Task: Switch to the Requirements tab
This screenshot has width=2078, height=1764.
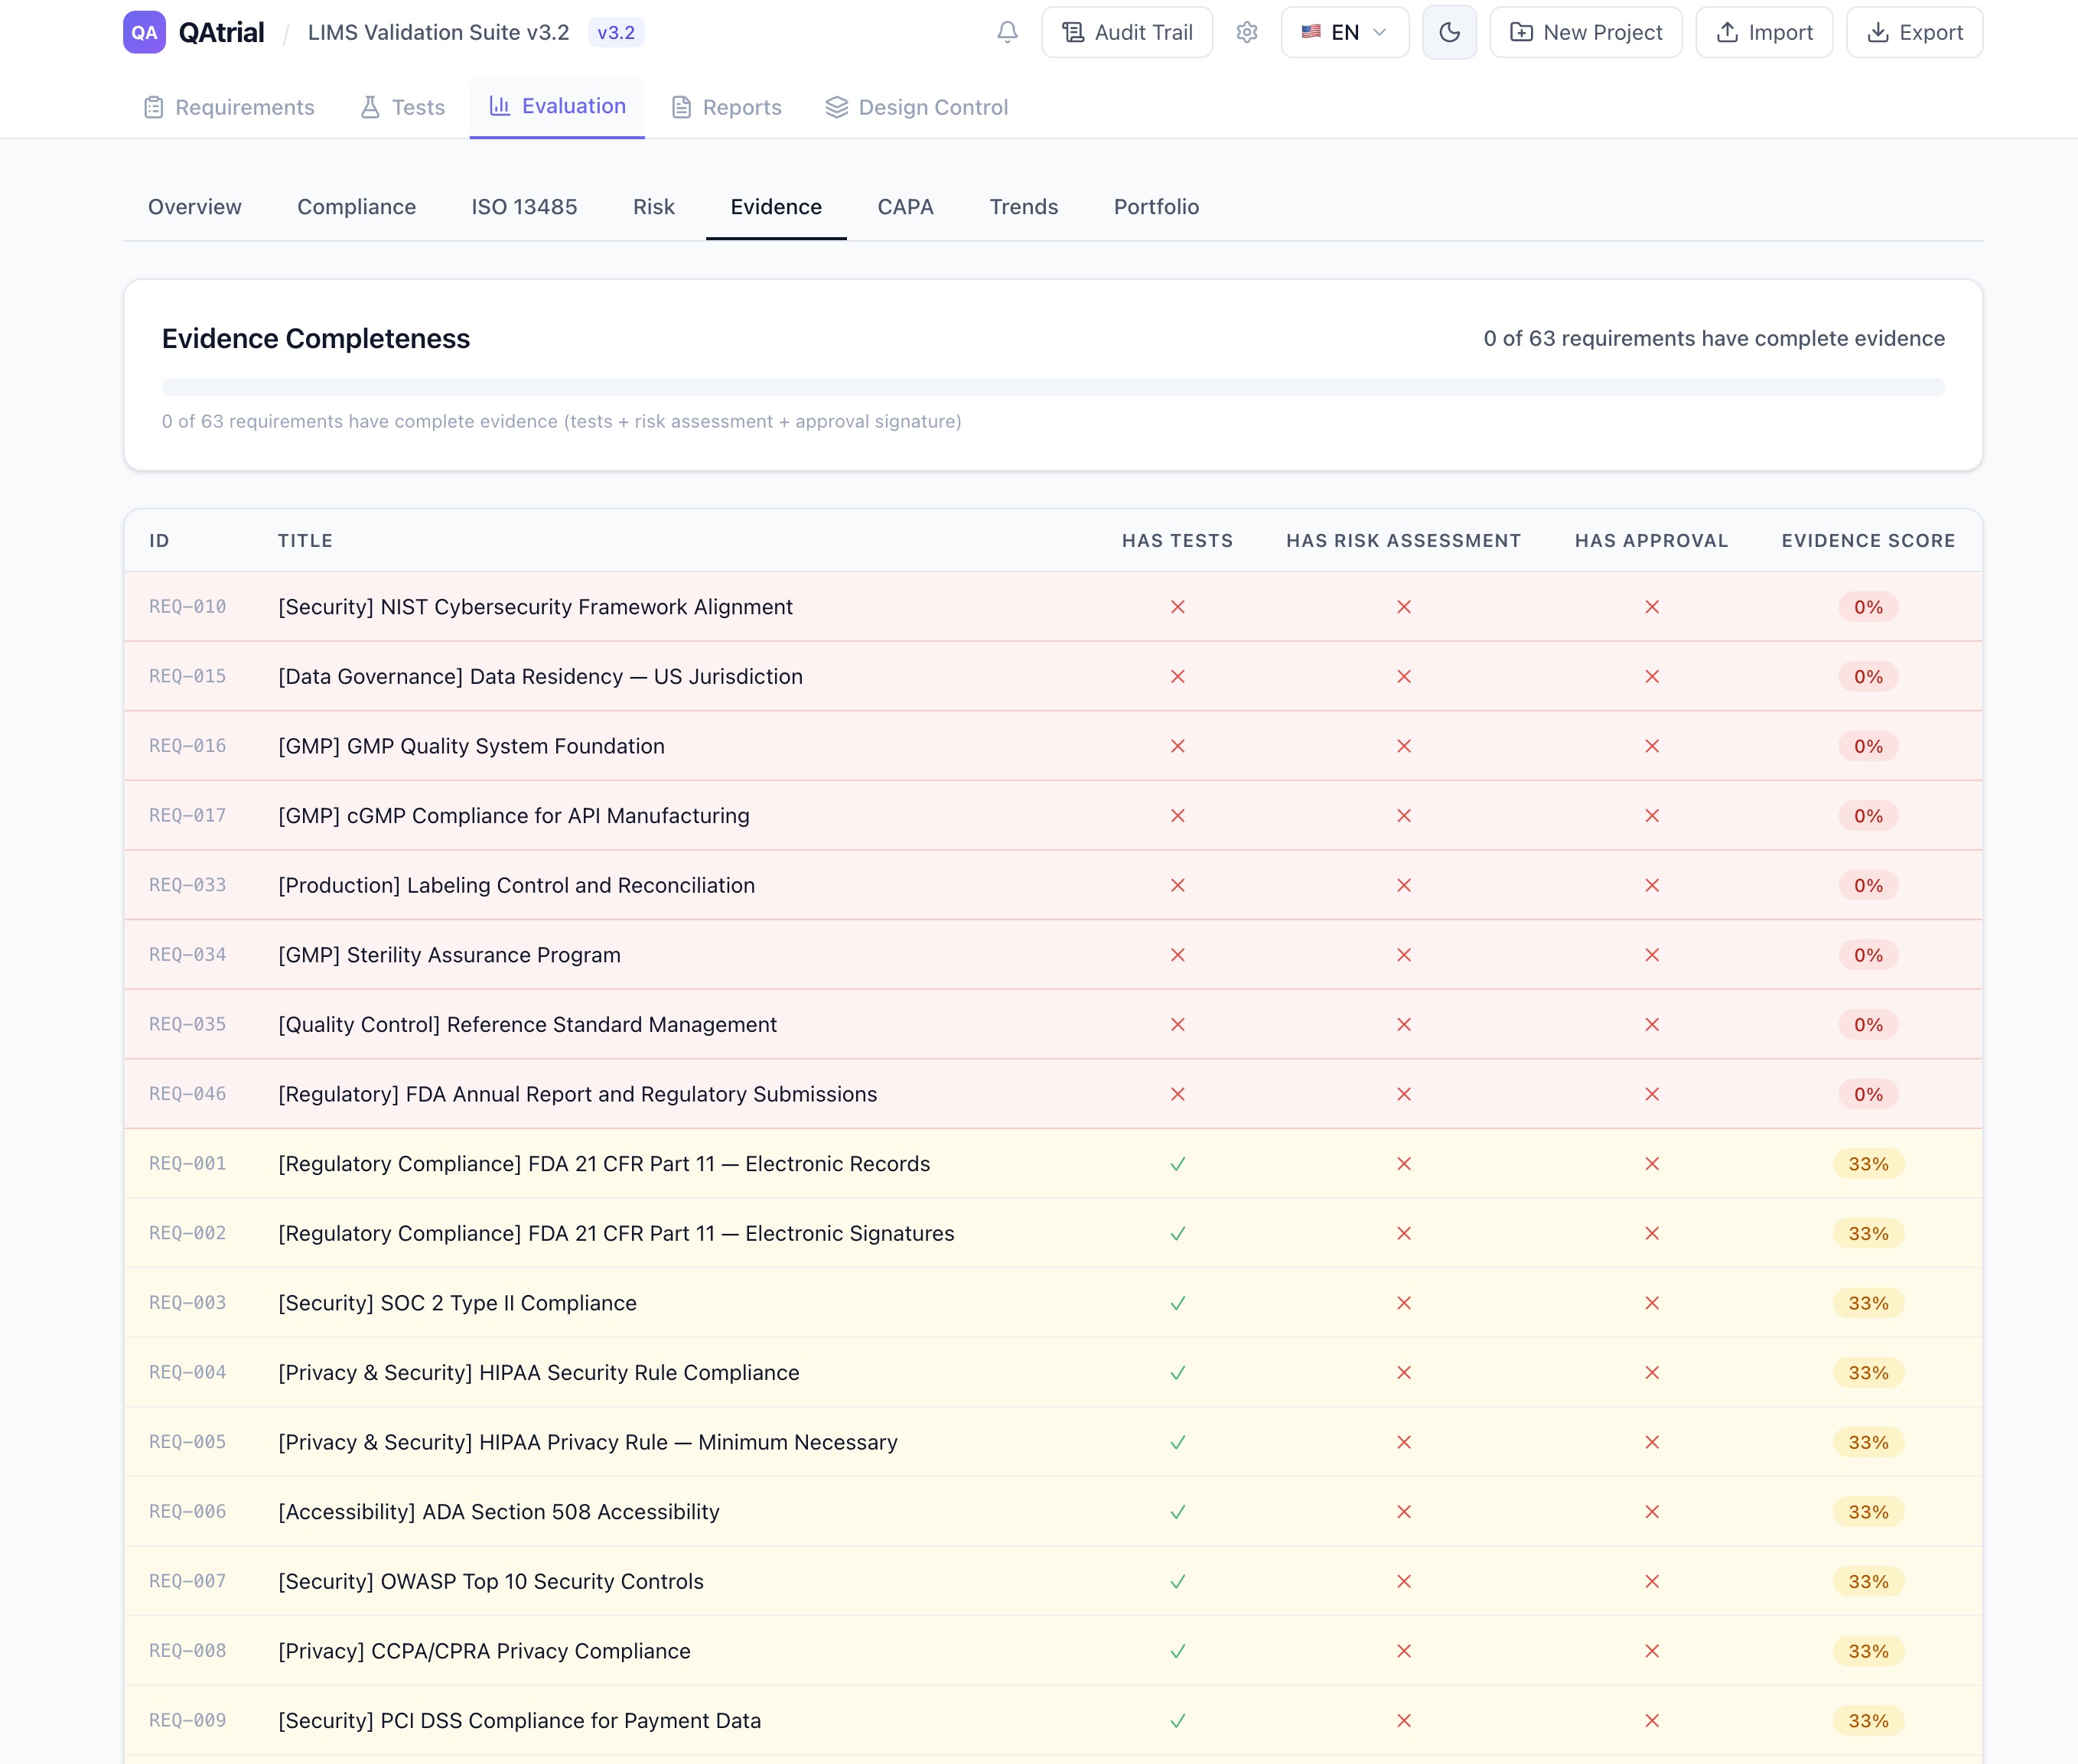Action: [229, 107]
